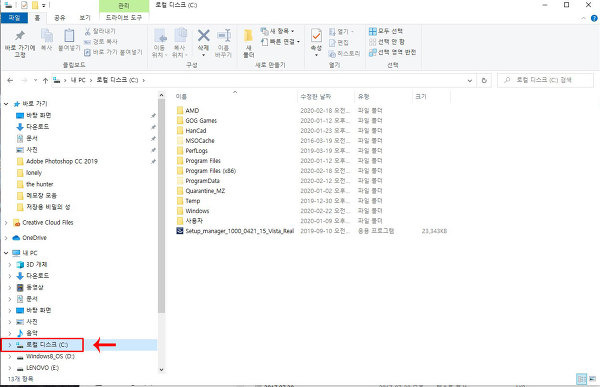600x387 pixels.
Task: Open the Drive Tools (드라이브 도구) tab
Action: (124, 18)
